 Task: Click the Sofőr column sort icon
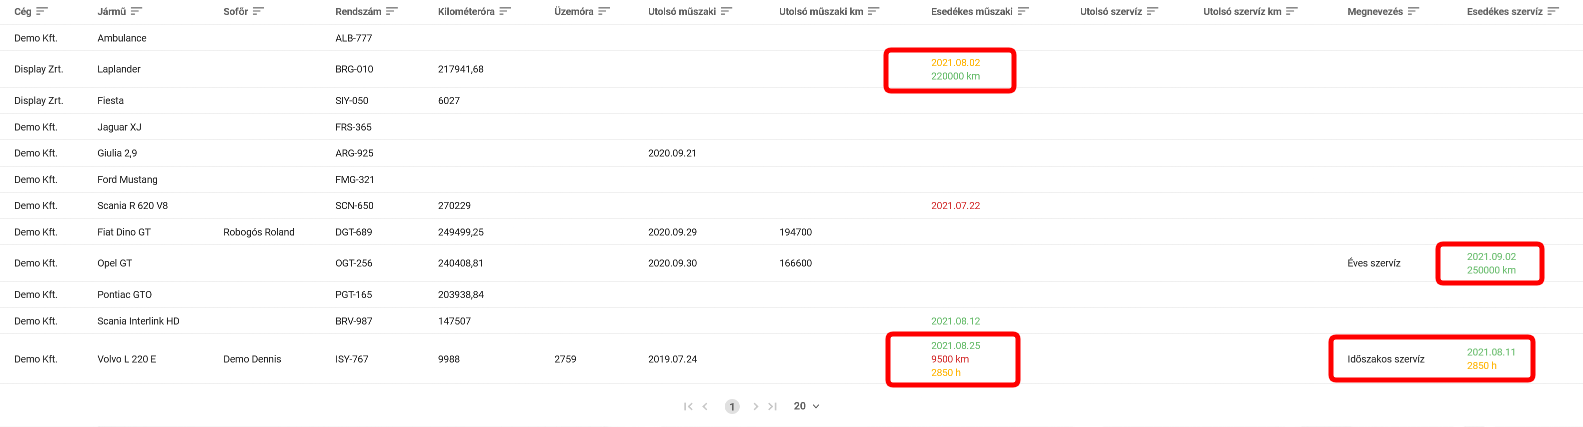point(258,12)
